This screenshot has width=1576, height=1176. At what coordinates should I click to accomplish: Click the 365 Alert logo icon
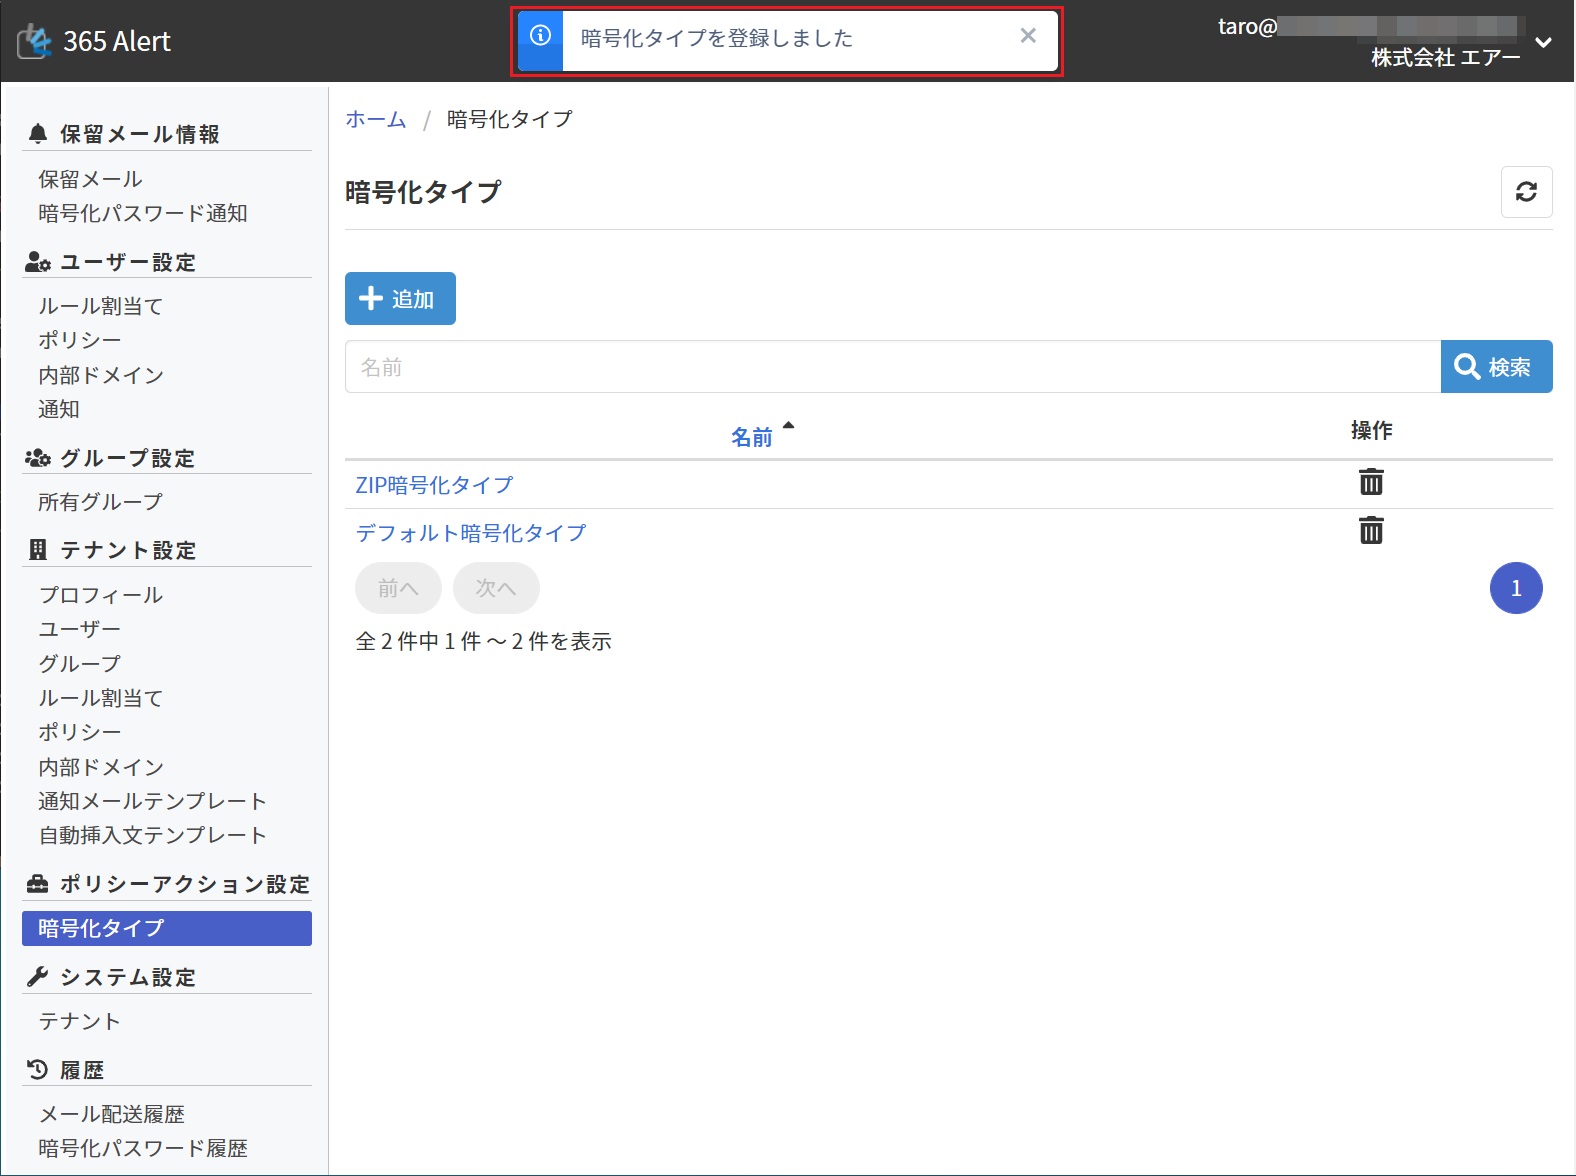pos(35,41)
